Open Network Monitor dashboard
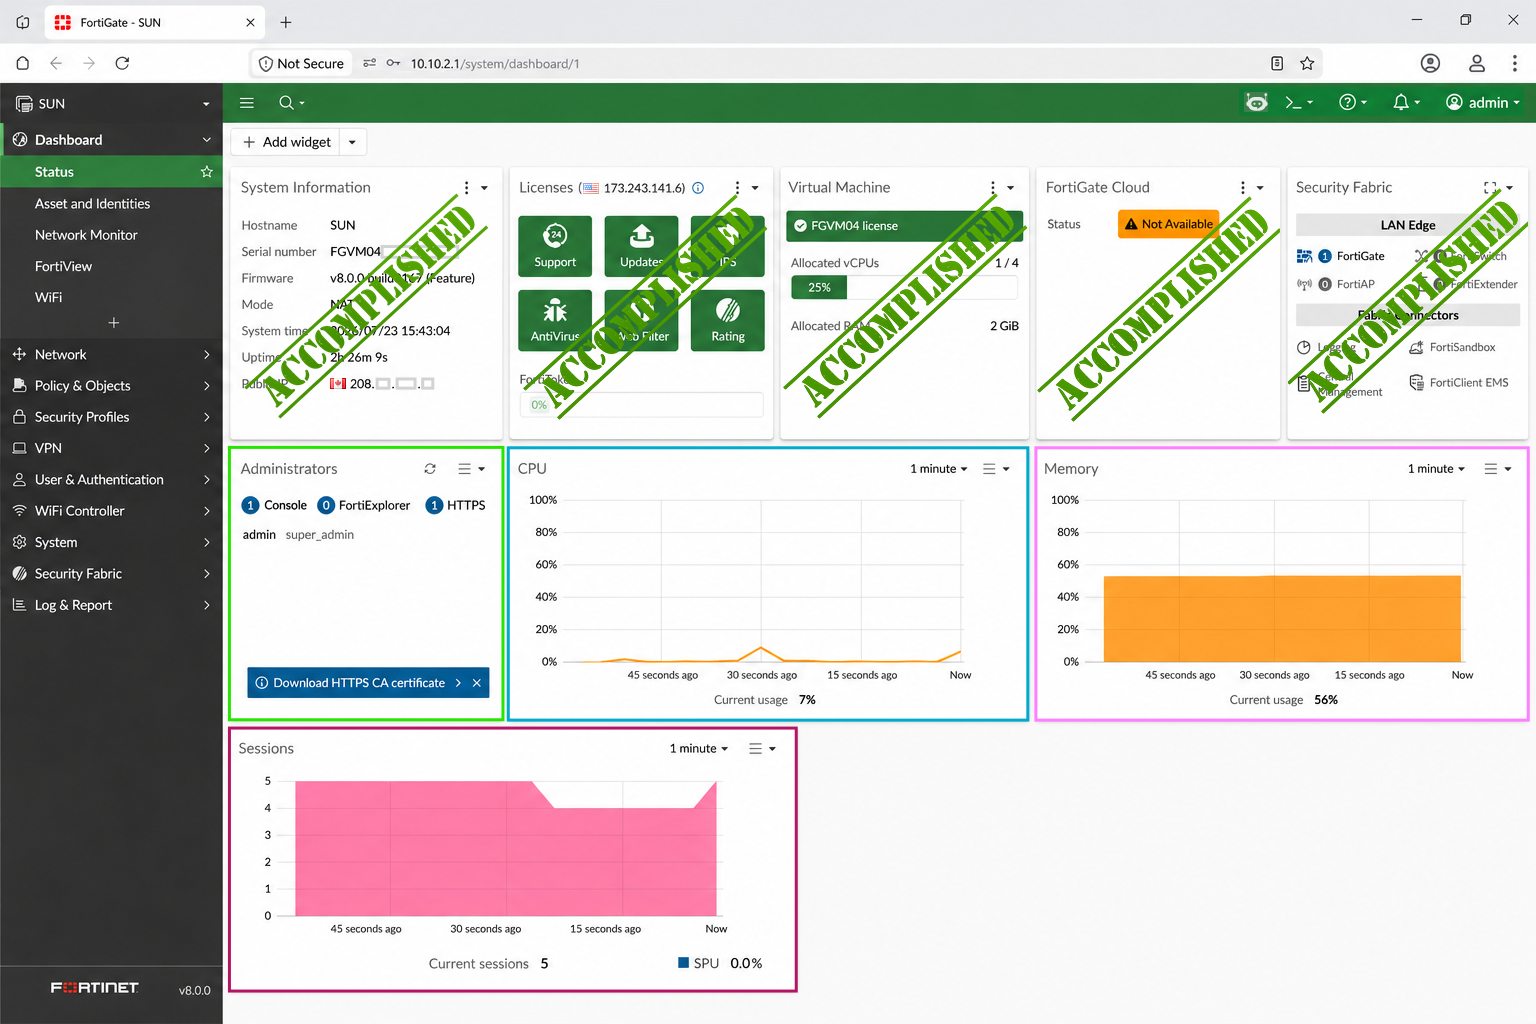 pyautogui.click(x=86, y=235)
